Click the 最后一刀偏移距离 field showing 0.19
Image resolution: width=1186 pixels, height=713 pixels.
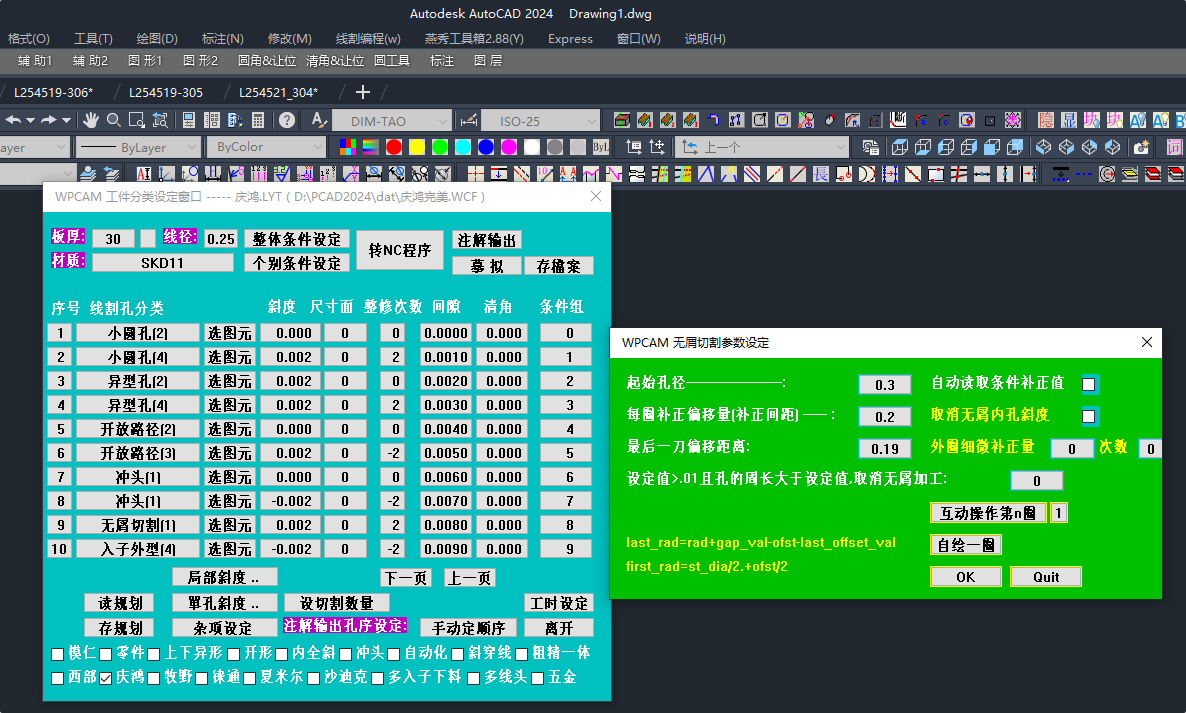884,448
